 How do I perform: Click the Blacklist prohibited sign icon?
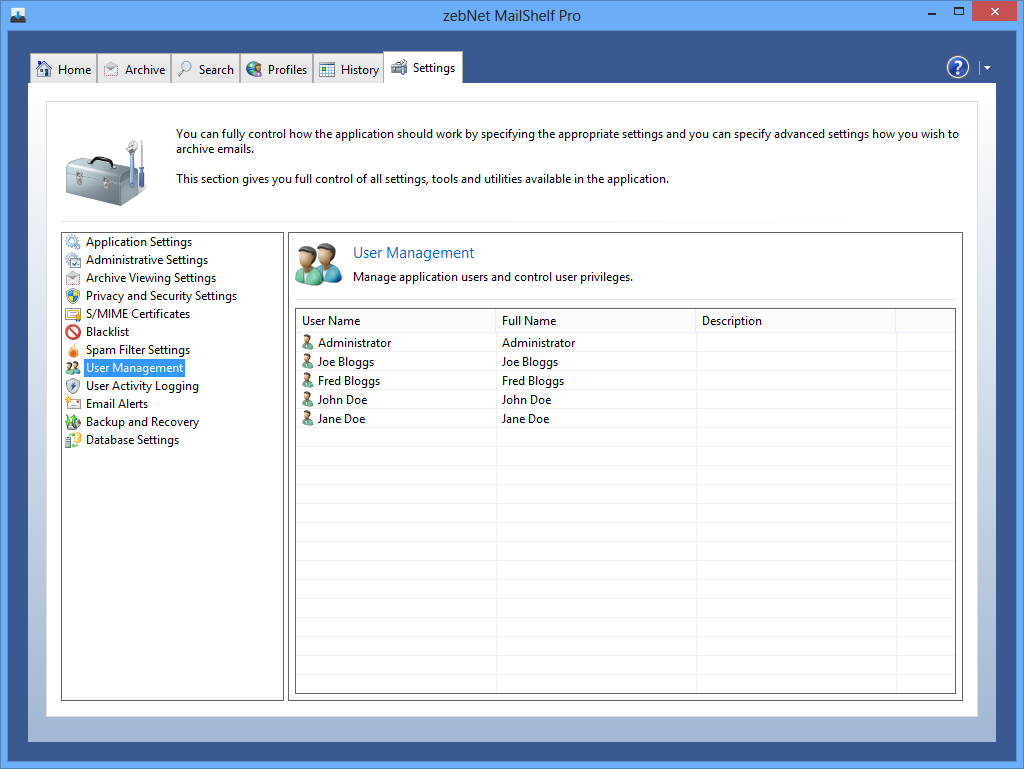click(73, 332)
